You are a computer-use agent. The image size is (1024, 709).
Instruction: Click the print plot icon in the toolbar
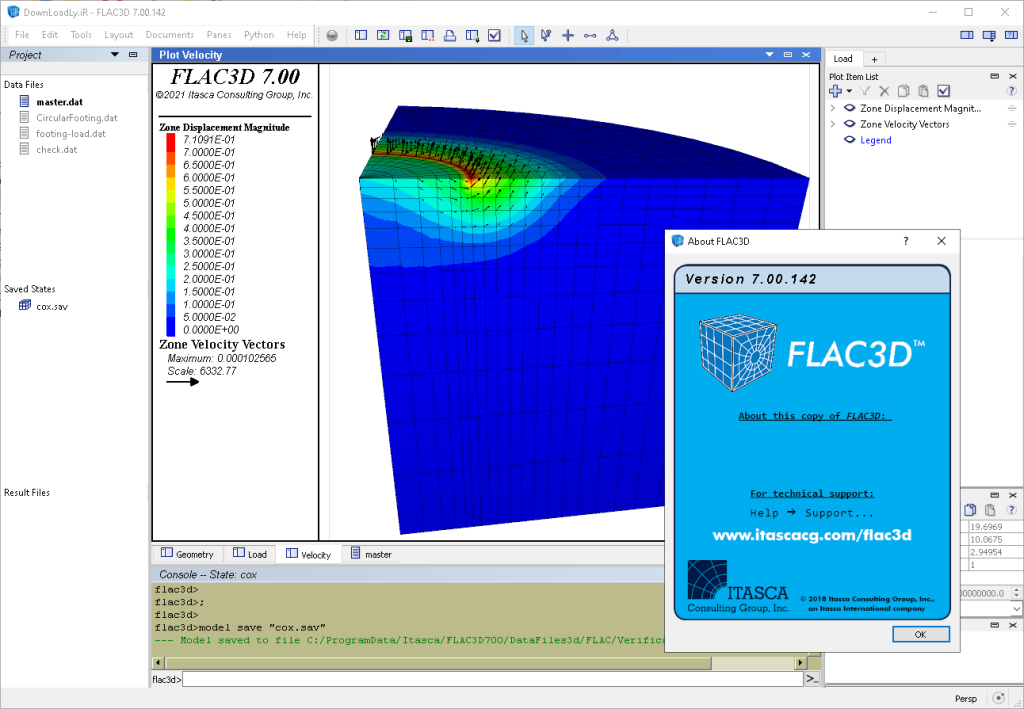tap(450, 35)
